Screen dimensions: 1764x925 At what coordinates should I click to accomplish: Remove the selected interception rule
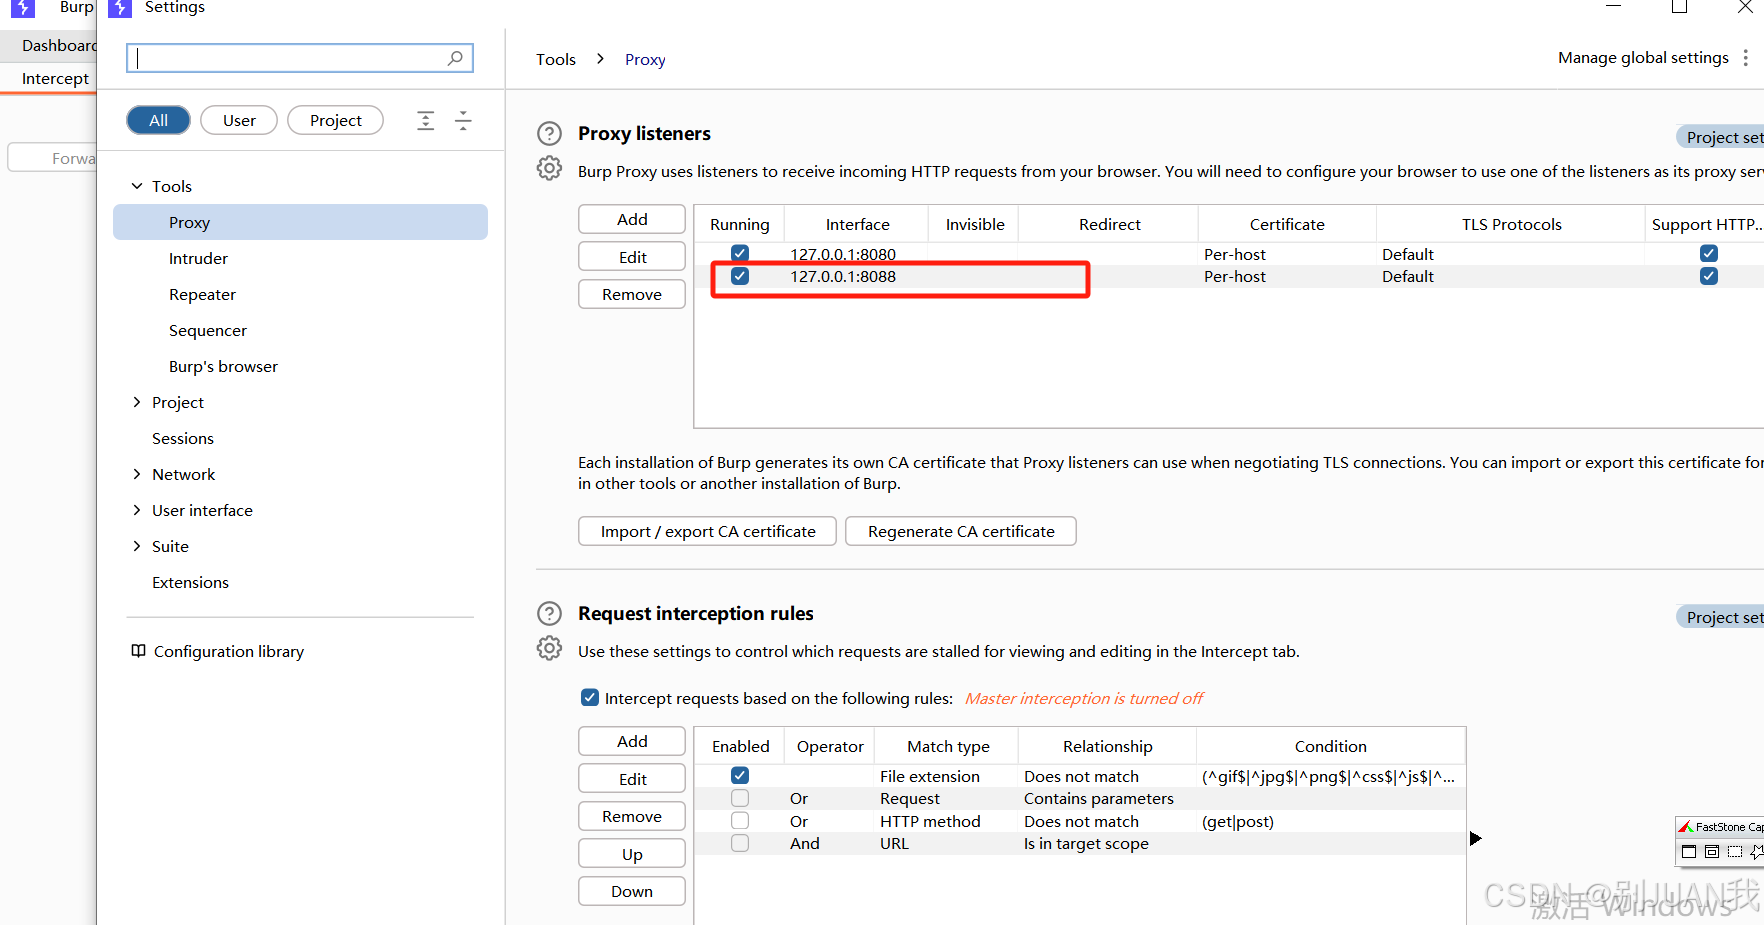(x=632, y=816)
